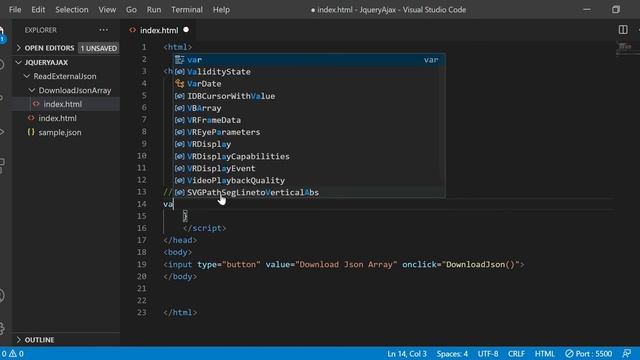Screen dimensions: 640x360
Task: Open Explorer more actions ellipsis
Action: pyautogui.click(x=104, y=30)
